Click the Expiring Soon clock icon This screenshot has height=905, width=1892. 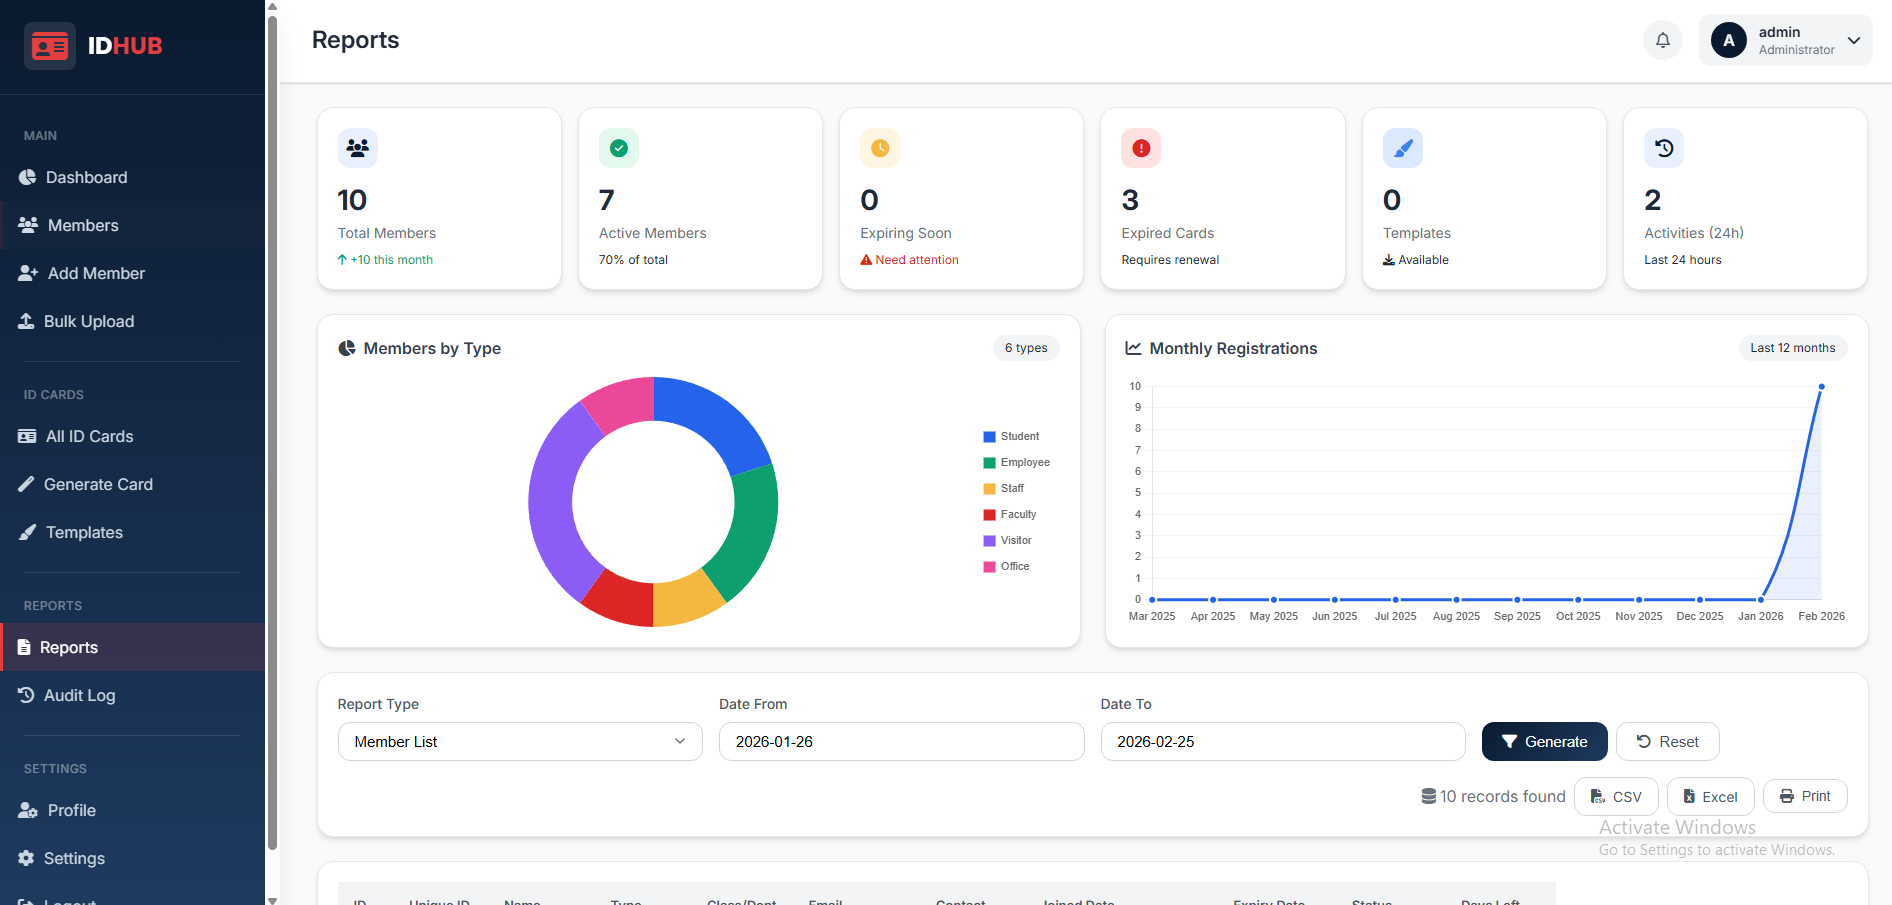879,148
